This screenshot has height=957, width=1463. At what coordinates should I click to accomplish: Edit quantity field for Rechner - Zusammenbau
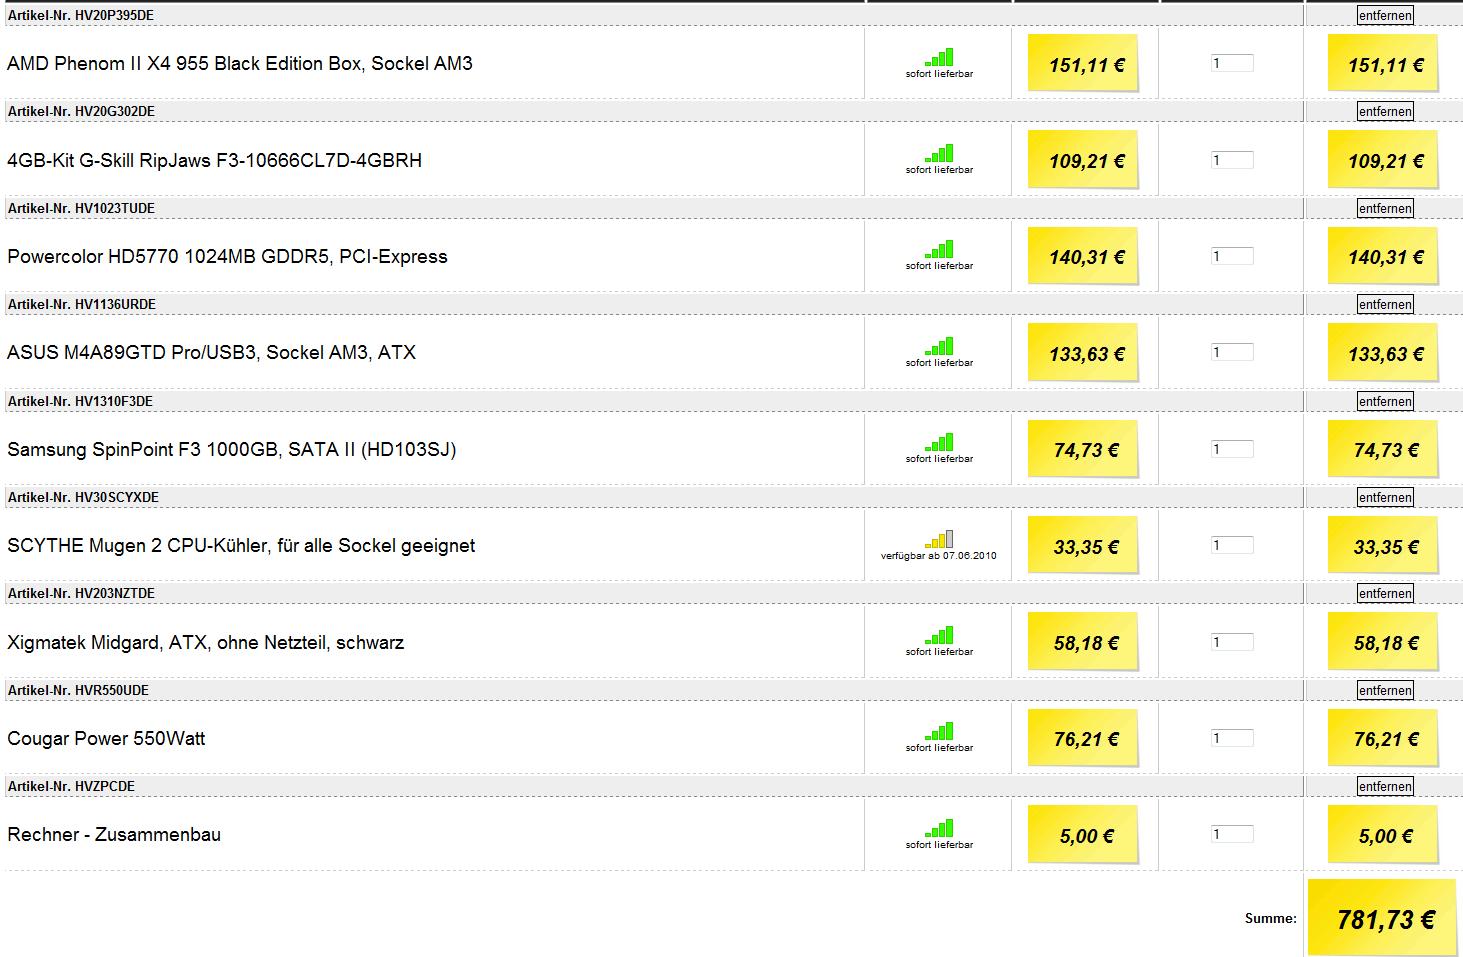1232,834
